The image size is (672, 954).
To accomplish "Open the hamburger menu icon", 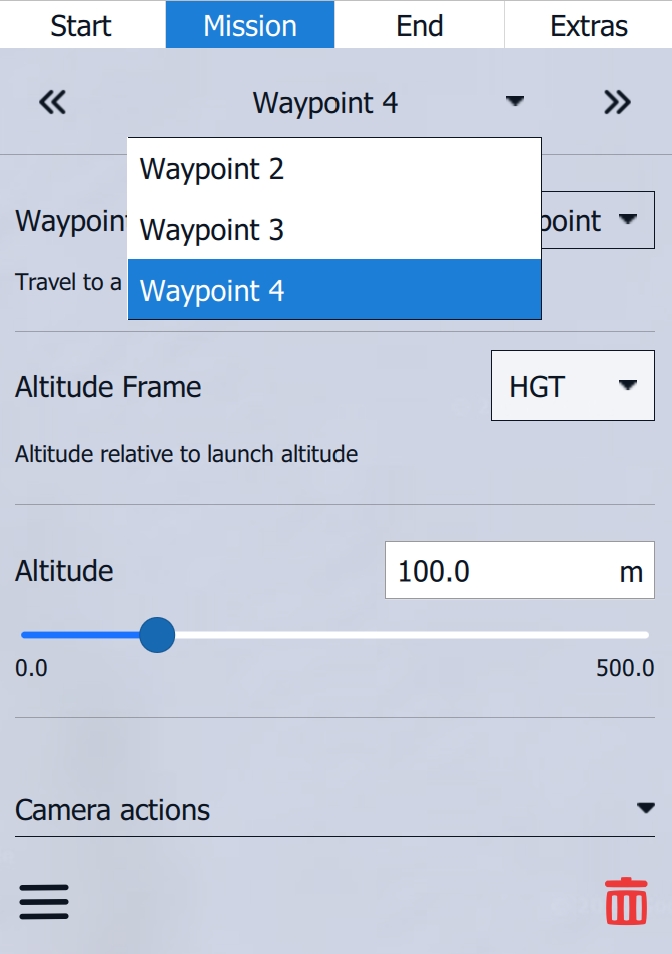I will 44,901.
